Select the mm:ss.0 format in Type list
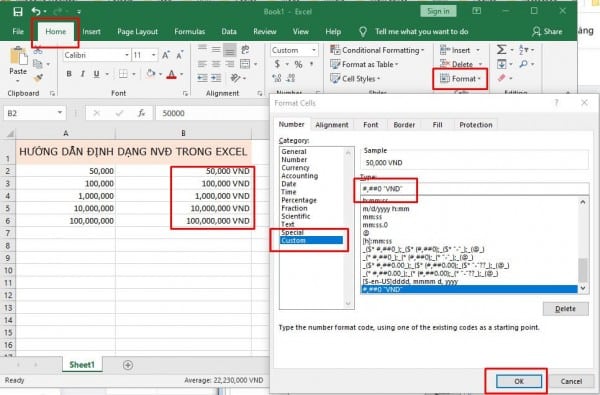600x395 pixels. pos(375,225)
